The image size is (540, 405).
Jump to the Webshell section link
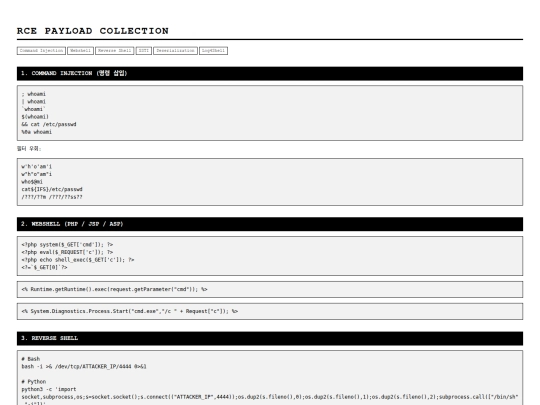[80, 51]
